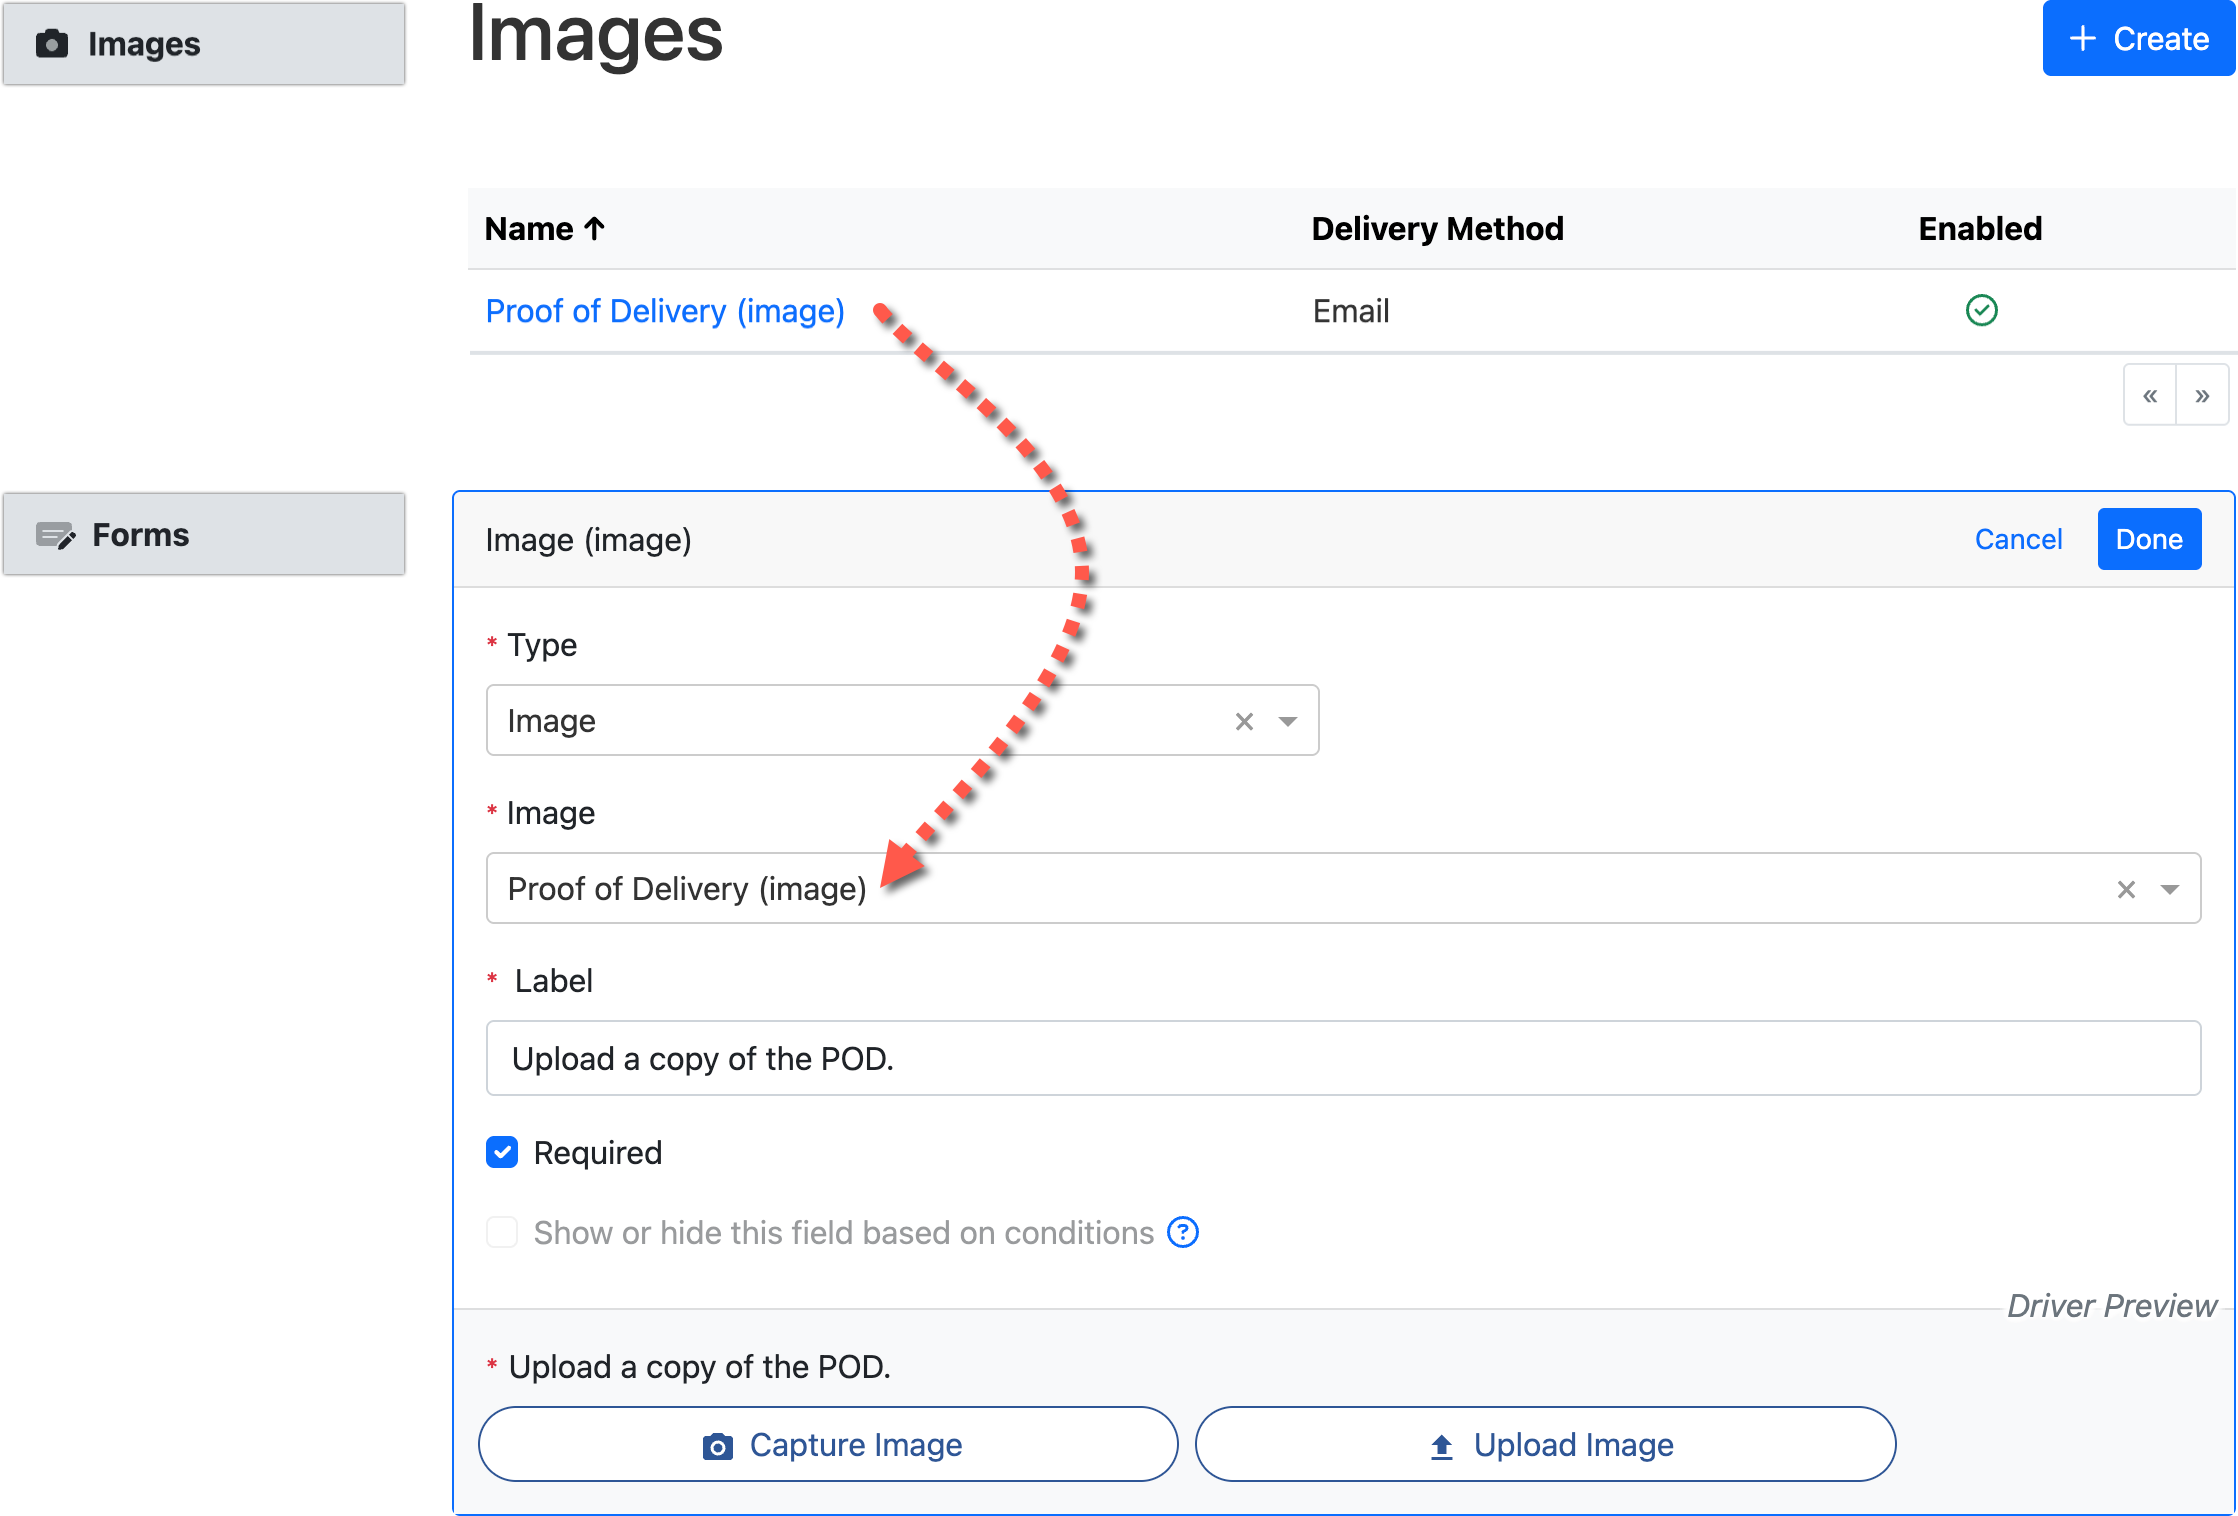Image resolution: width=2238 pixels, height=1516 pixels.
Task: Open the conditions help question mark icon
Action: 1183,1232
